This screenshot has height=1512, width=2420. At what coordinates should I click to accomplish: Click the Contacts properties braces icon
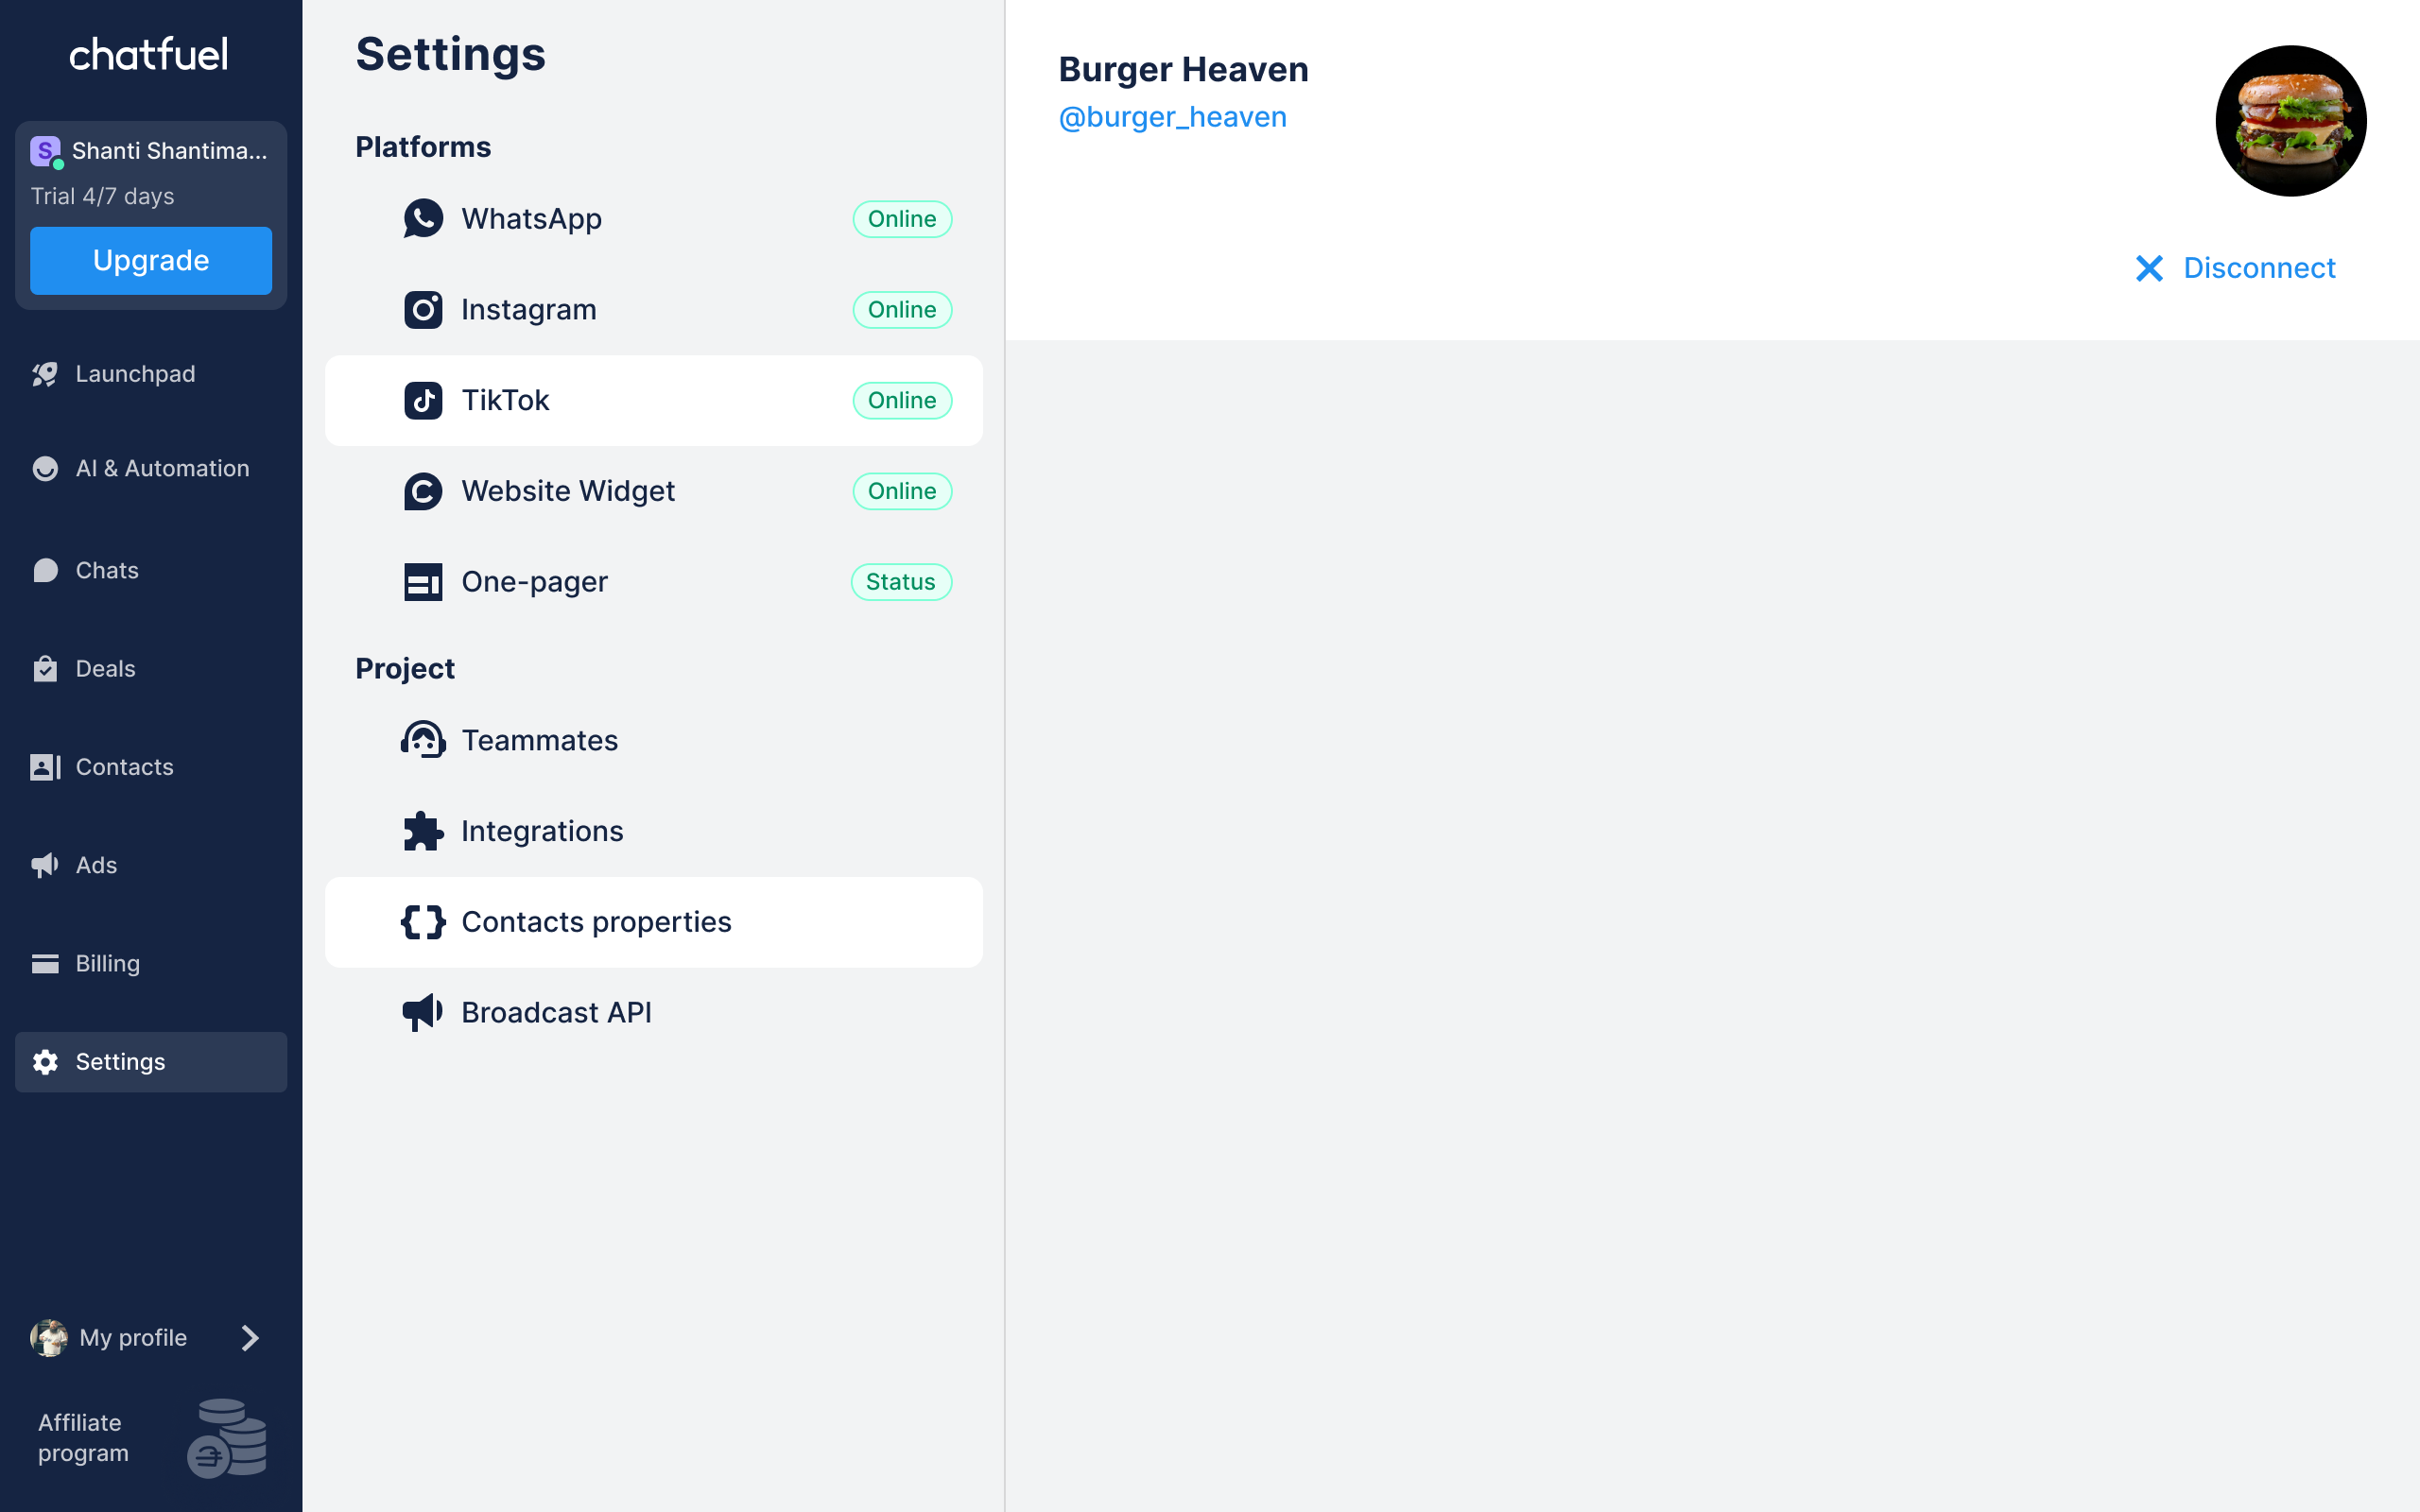423,922
